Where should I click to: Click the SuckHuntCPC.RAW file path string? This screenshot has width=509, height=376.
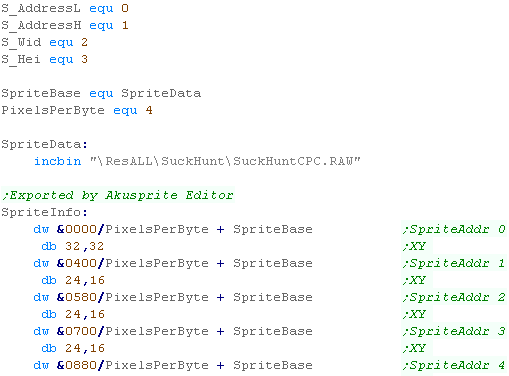226,161
